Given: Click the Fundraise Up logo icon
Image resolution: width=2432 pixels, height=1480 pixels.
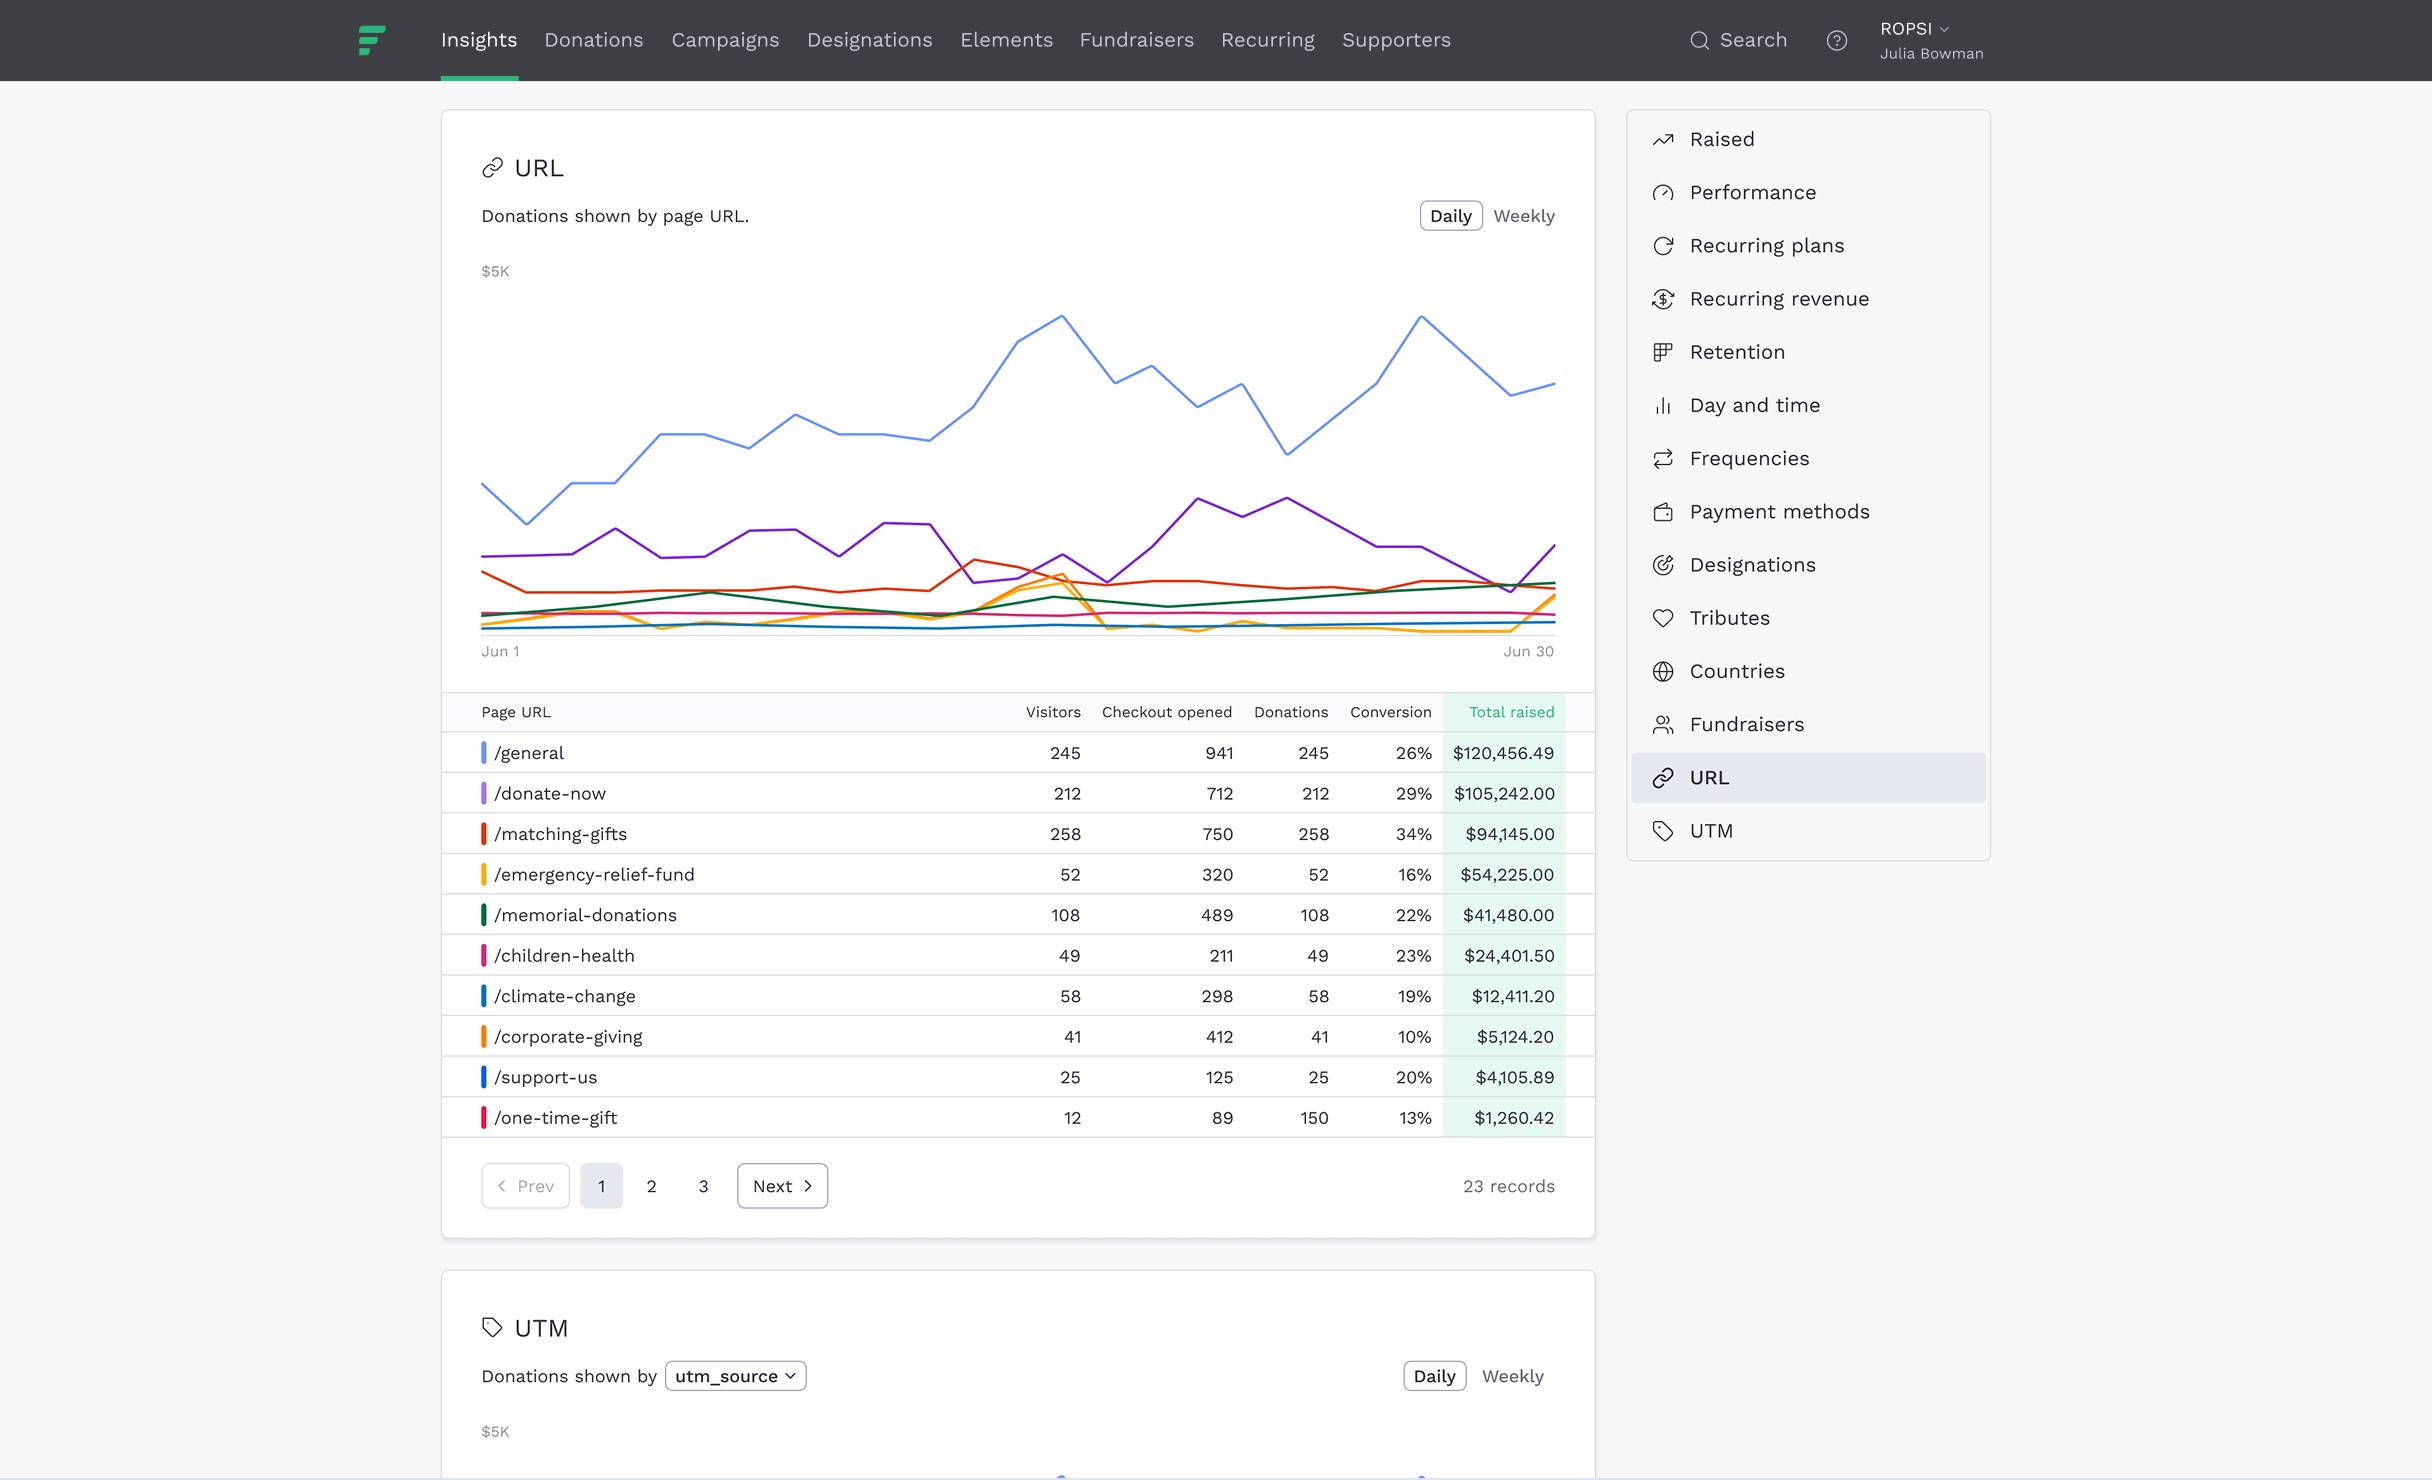Looking at the screenshot, I should 371,40.
